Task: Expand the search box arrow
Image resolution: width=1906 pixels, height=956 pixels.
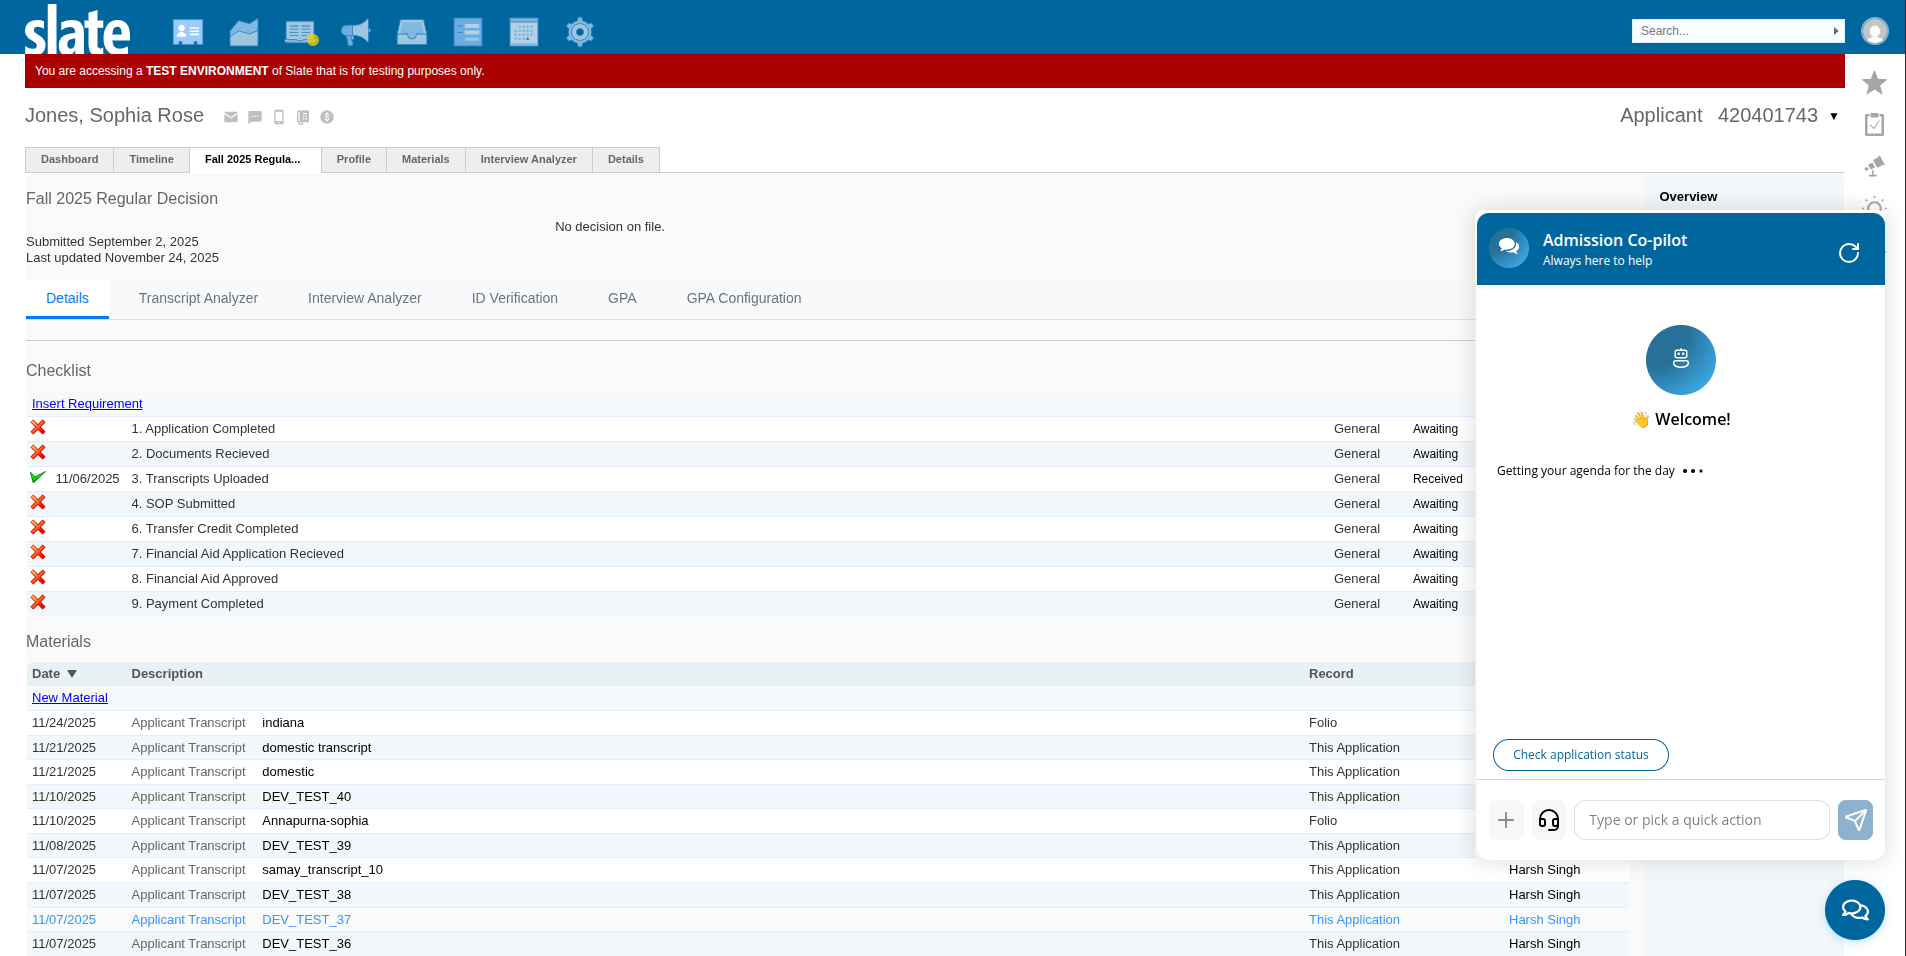Action: (x=1836, y=31)
